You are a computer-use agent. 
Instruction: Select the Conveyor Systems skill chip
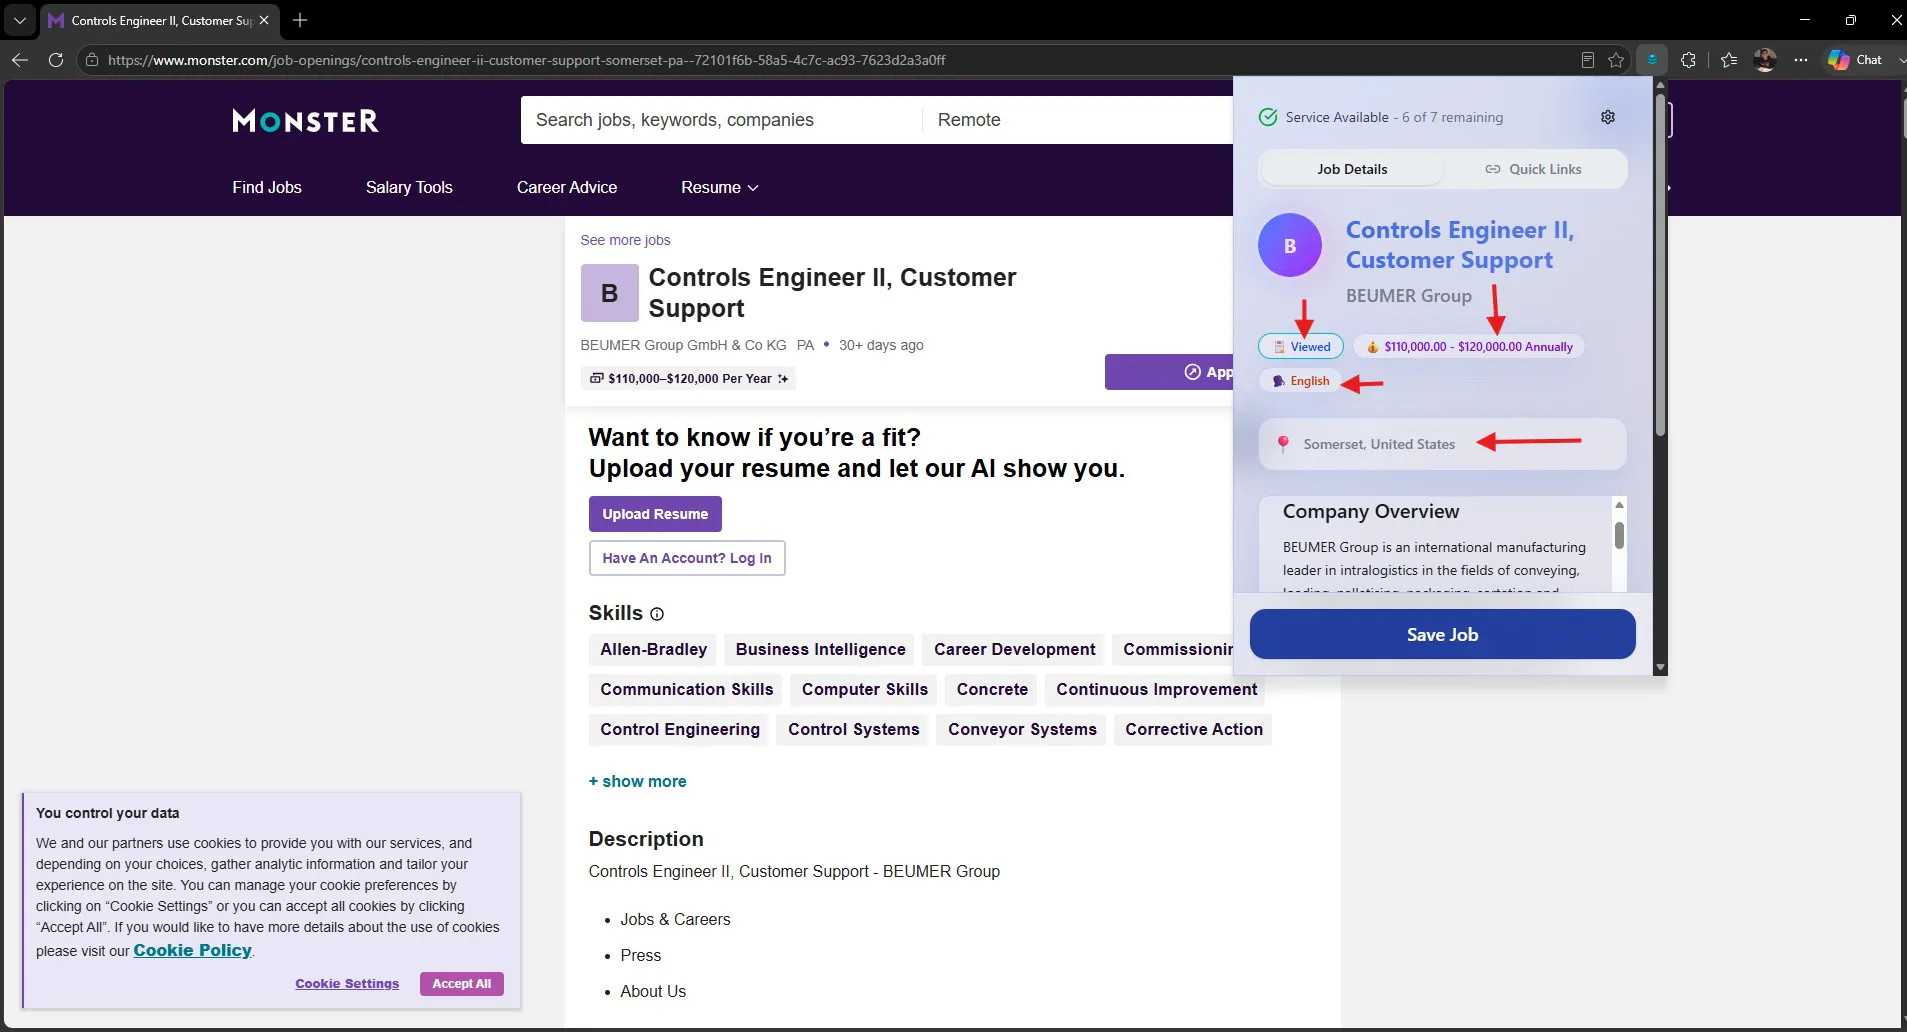(x=1022, y=729)
